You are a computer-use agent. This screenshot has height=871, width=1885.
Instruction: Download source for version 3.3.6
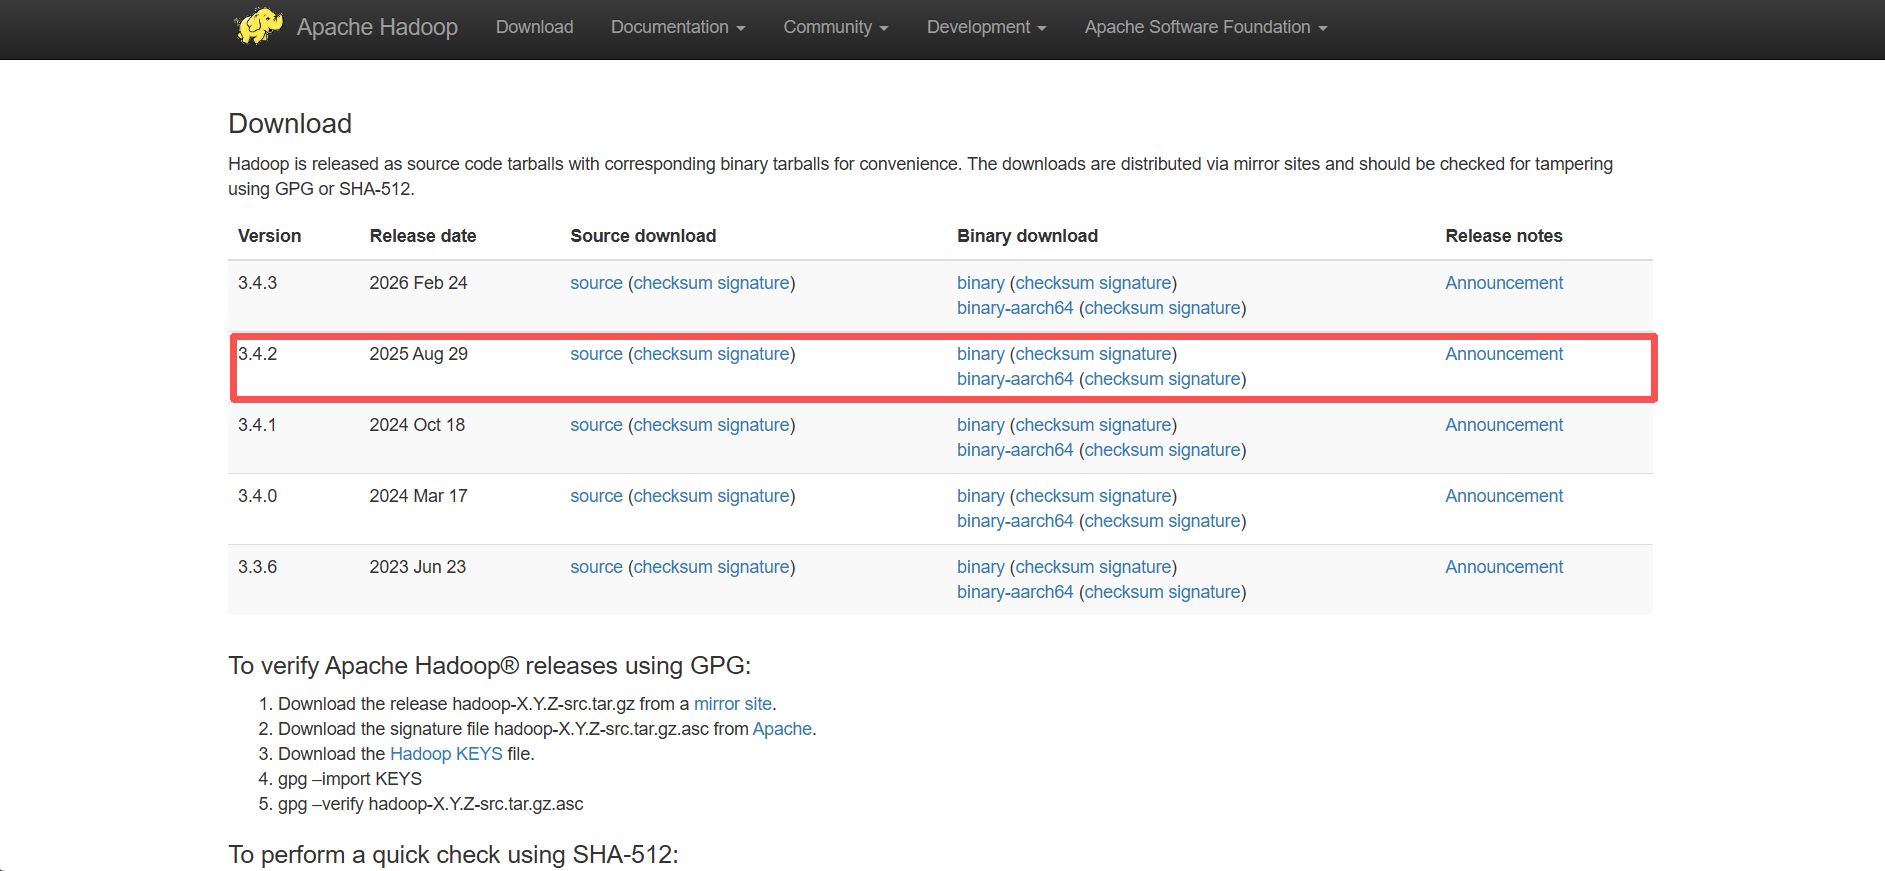(x=596, y=567)
